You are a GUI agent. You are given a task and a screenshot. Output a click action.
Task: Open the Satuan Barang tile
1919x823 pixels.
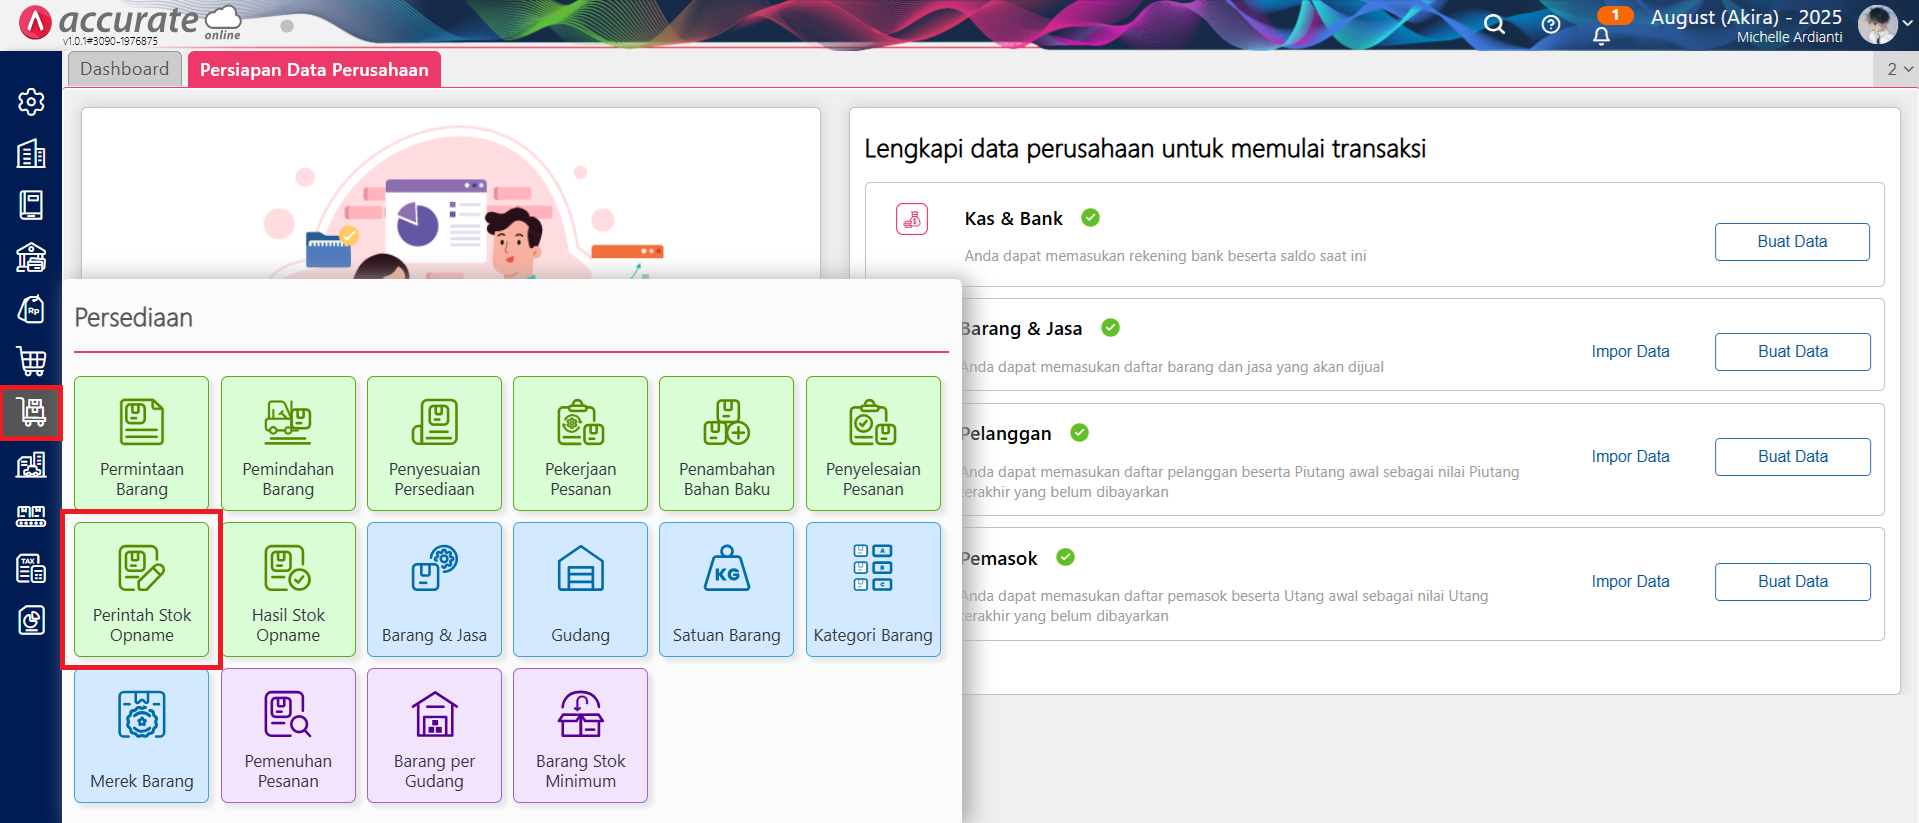point(727,589)
